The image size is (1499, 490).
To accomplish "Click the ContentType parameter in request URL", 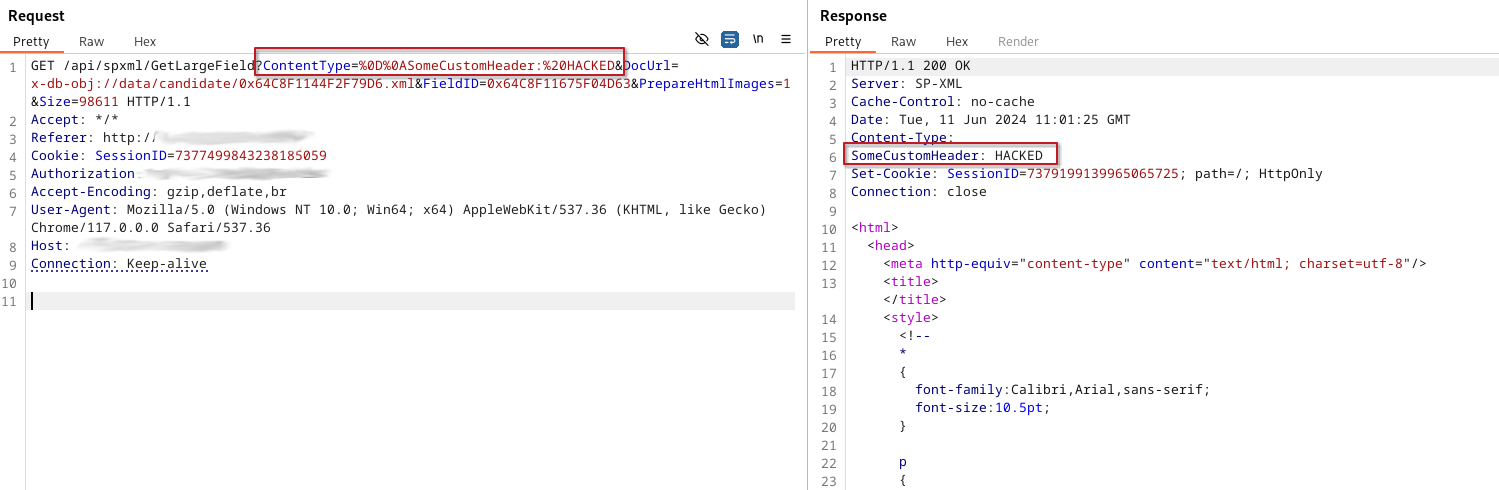I will point(306,66).
